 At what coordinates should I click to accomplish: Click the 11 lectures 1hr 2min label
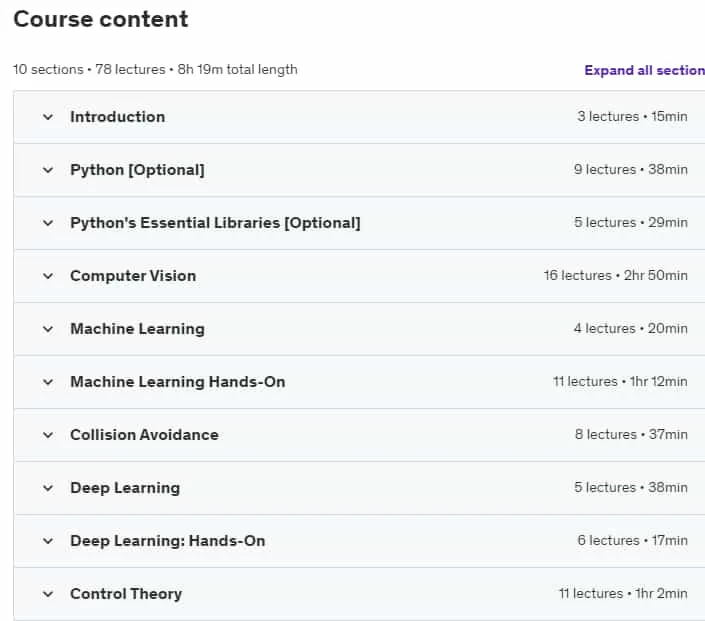623,594
